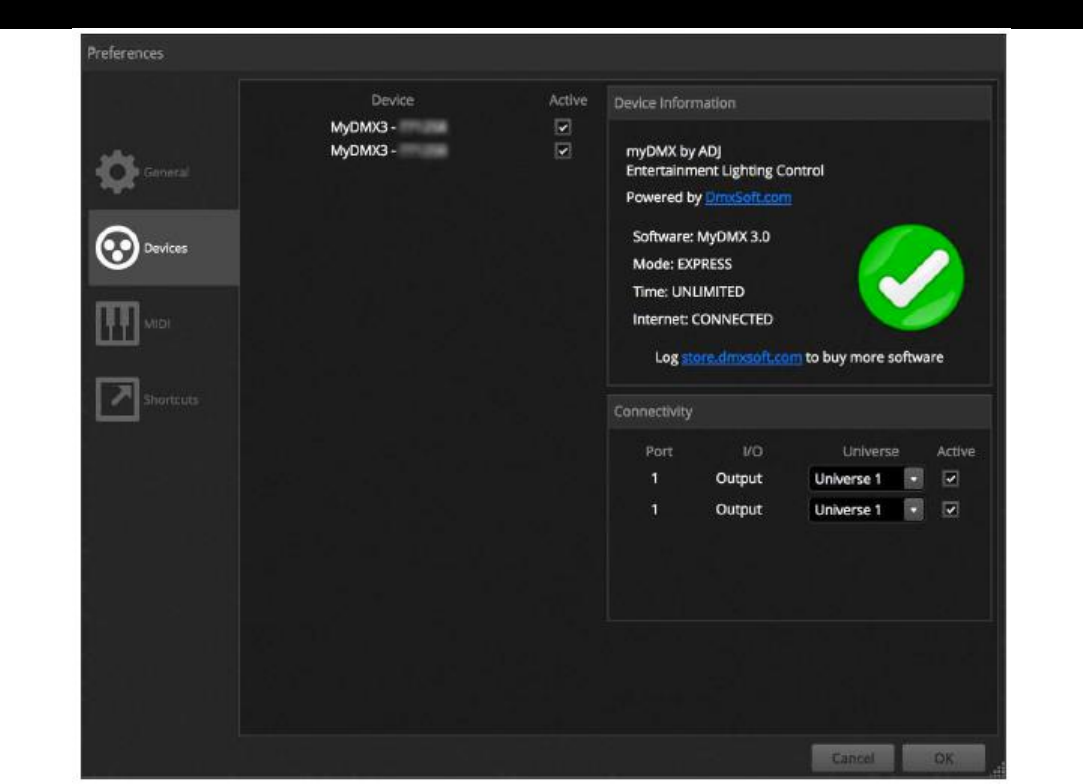Open the General preferences tab
The height and width of the screenshot is (784, 1083).
164,172
